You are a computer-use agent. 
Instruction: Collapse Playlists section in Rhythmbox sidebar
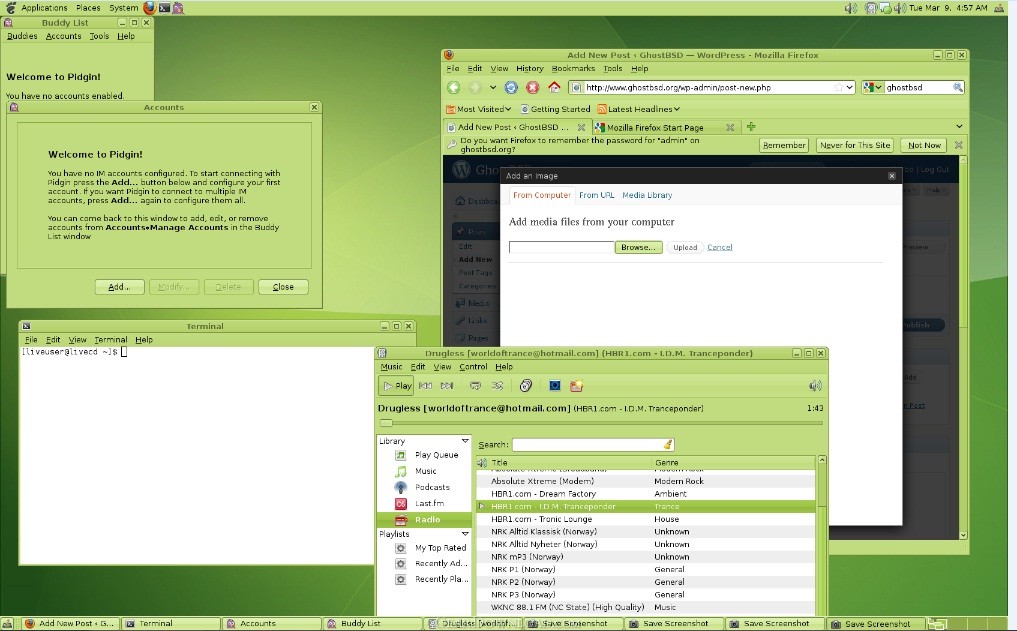click(x=465, y=534)
